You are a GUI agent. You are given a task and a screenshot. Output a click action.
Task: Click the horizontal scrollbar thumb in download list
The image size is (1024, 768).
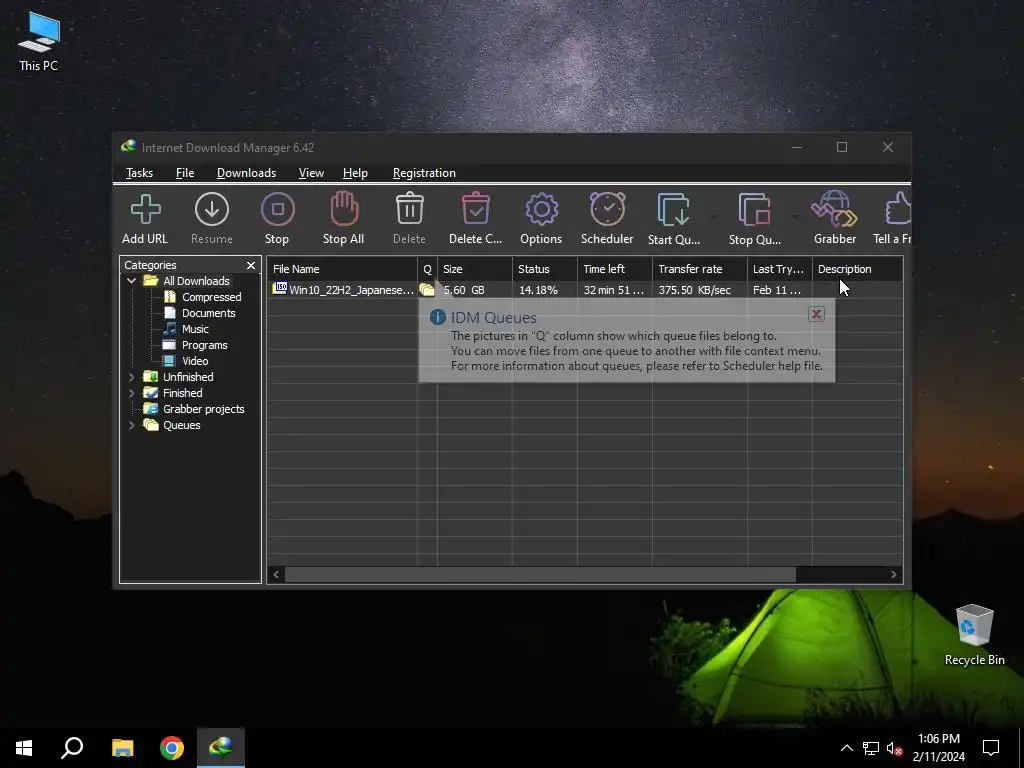pos(540,575)
